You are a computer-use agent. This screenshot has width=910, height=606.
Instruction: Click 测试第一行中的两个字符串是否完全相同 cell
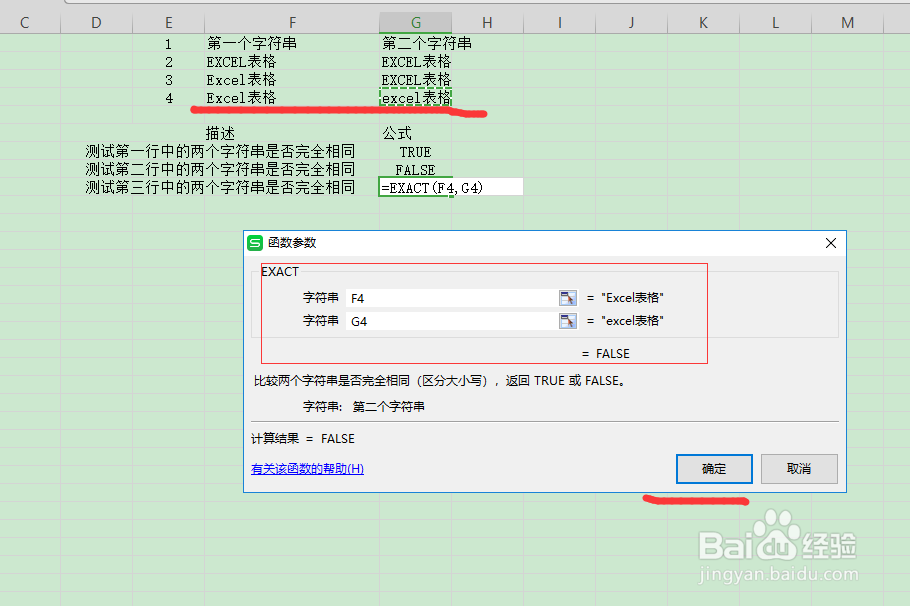[220, 152]
